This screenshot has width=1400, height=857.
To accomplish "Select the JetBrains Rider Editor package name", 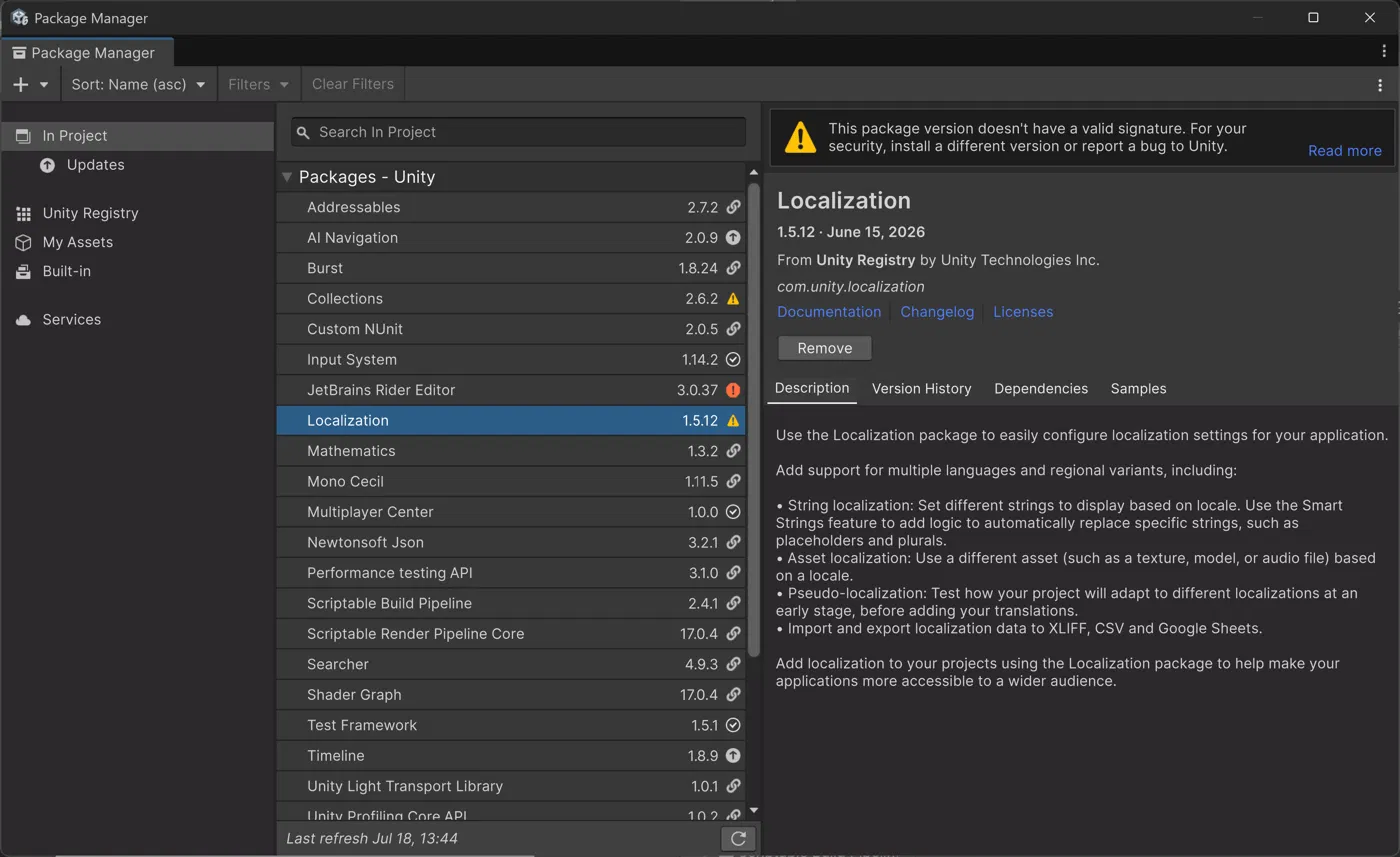I will [381, 390].
